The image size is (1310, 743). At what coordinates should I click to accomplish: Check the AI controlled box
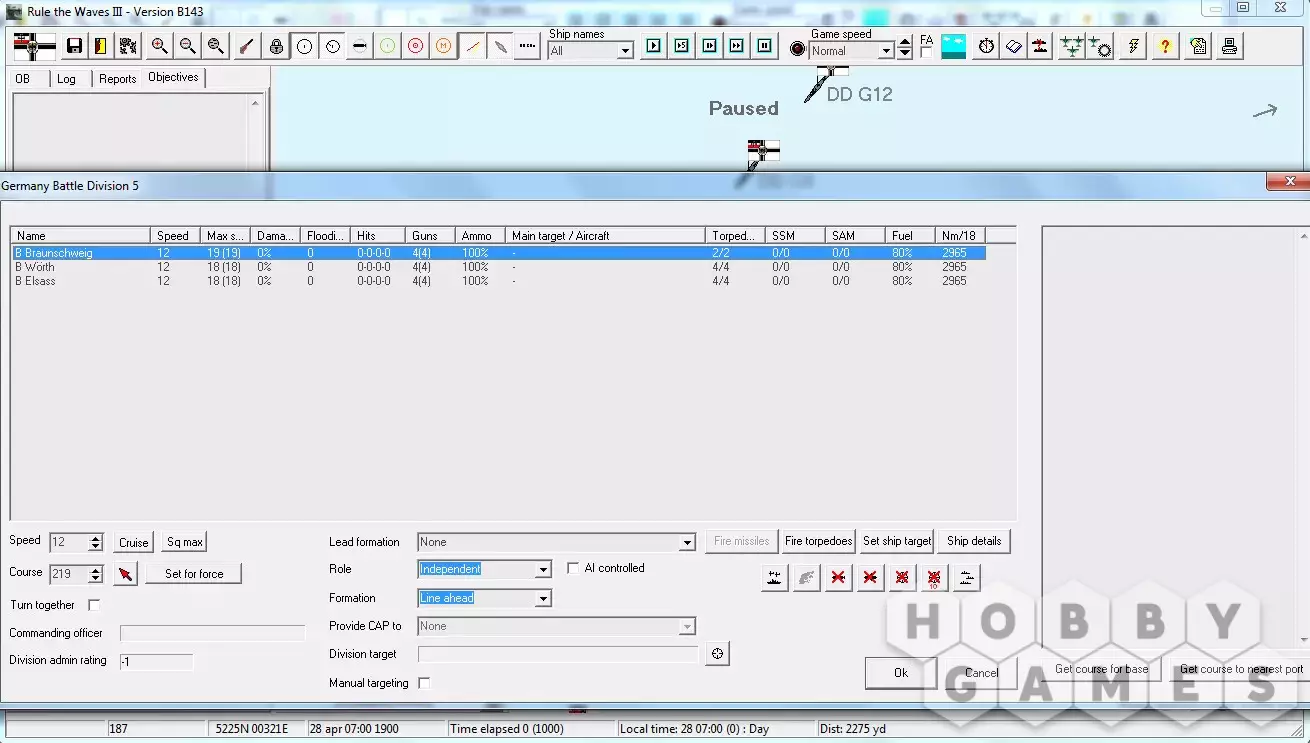[x=573, y=568]
